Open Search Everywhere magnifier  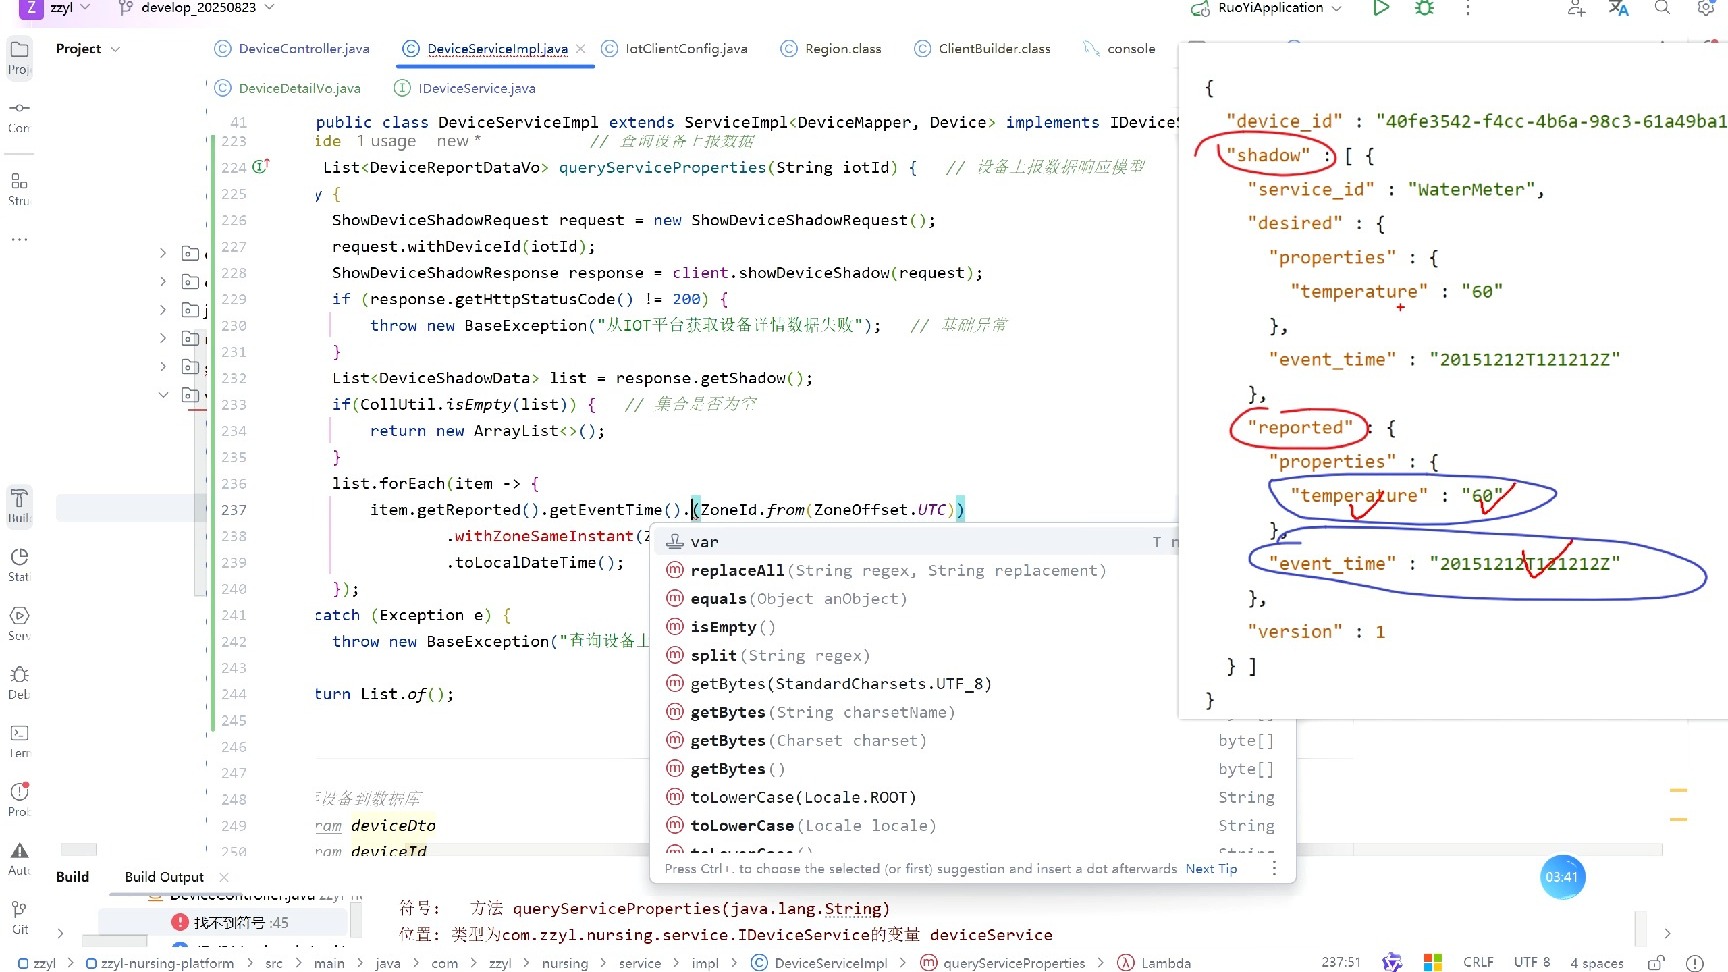pos(1662,8)
